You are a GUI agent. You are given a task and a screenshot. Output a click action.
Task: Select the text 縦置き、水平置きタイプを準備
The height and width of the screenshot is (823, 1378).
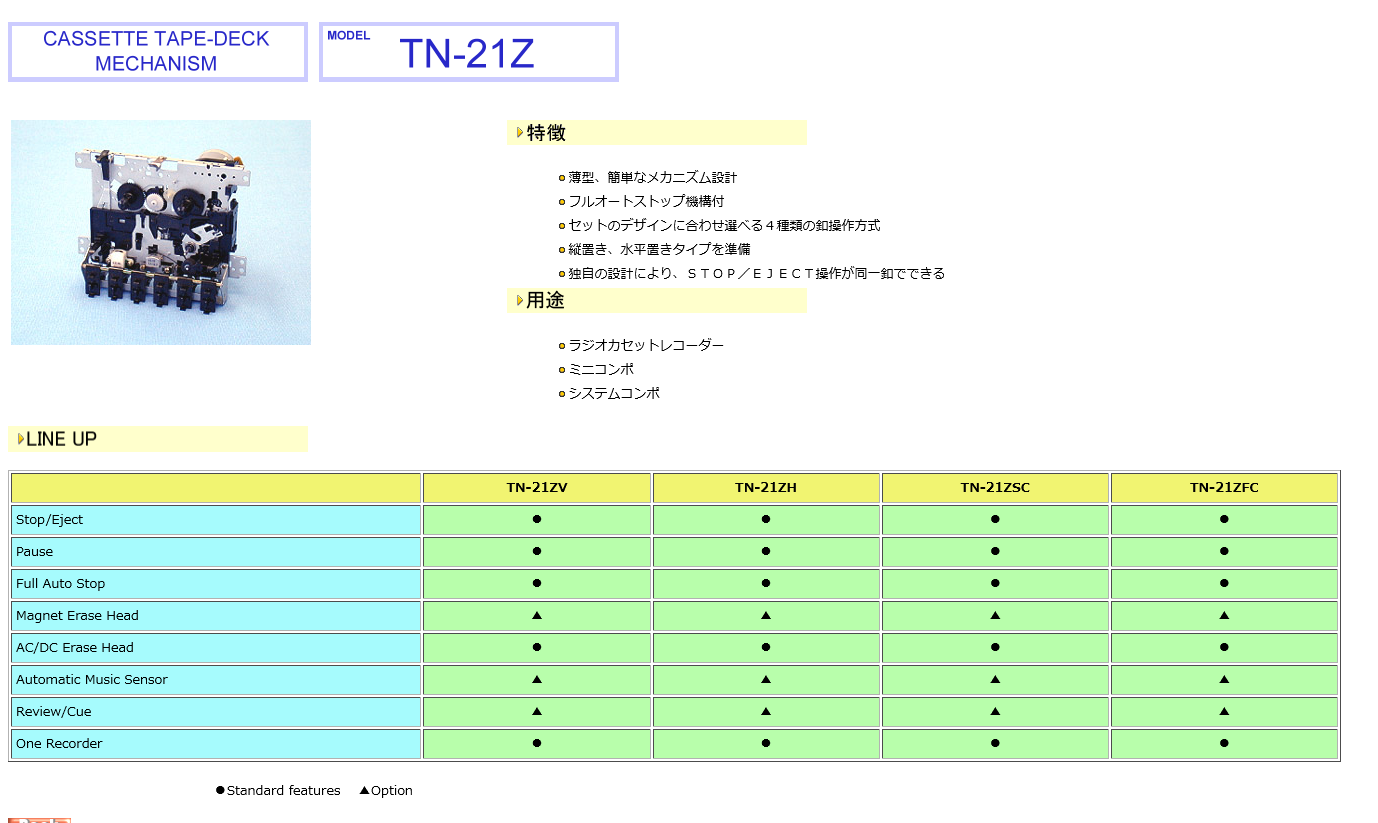(660, 249)
